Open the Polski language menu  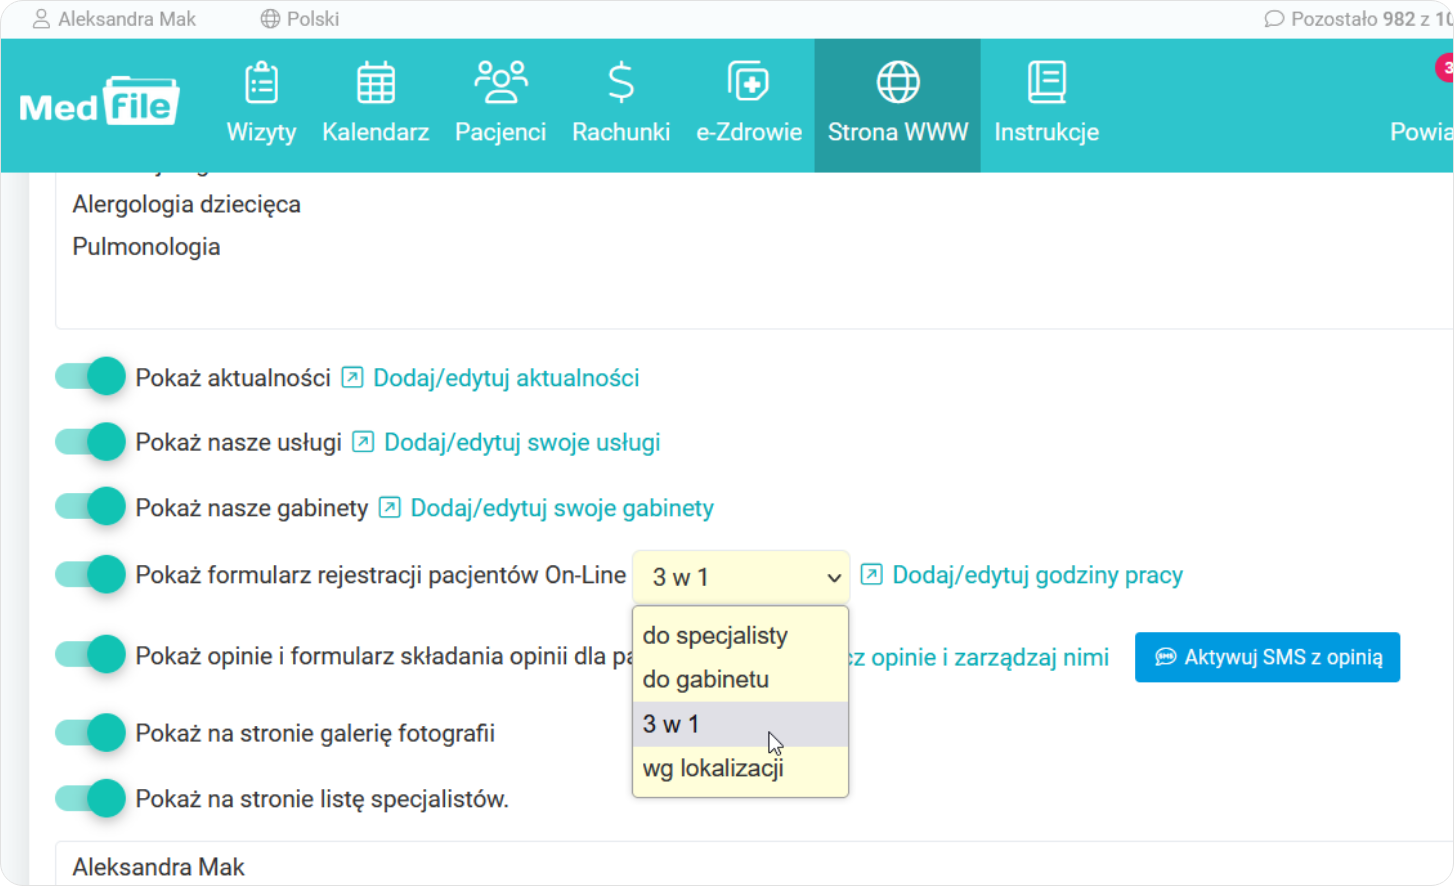[300, 19]
